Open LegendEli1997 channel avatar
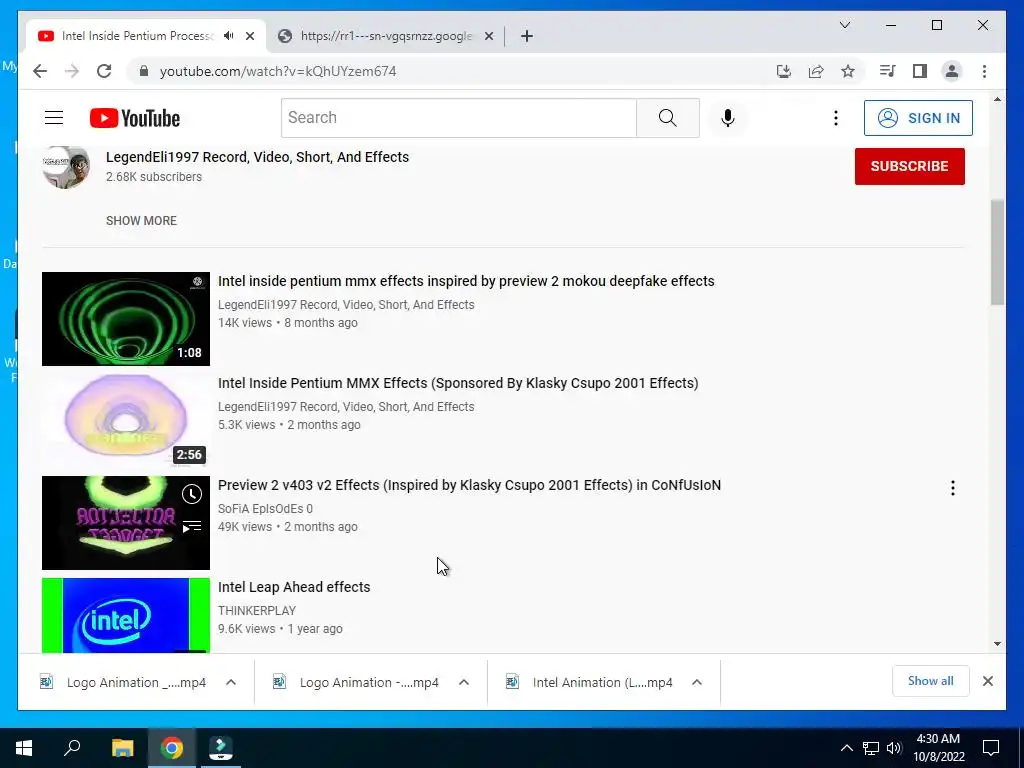This screenshot has height=768, width=1024. click(66, 167)
